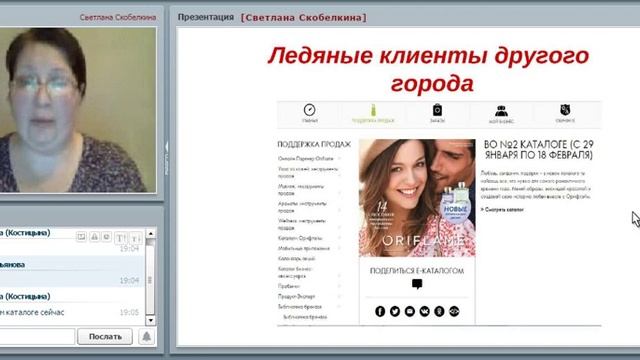
Task: Click the 'ВО №2 КАТАЛОГЕ' heading text
Action: pyautogui.click(x=538, y=150)
